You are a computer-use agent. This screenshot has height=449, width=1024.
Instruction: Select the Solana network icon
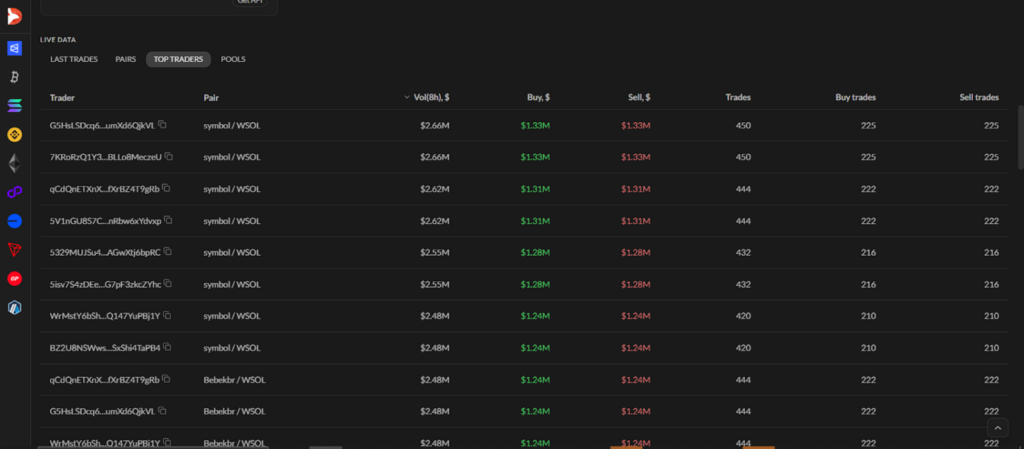tap(14, 105)
